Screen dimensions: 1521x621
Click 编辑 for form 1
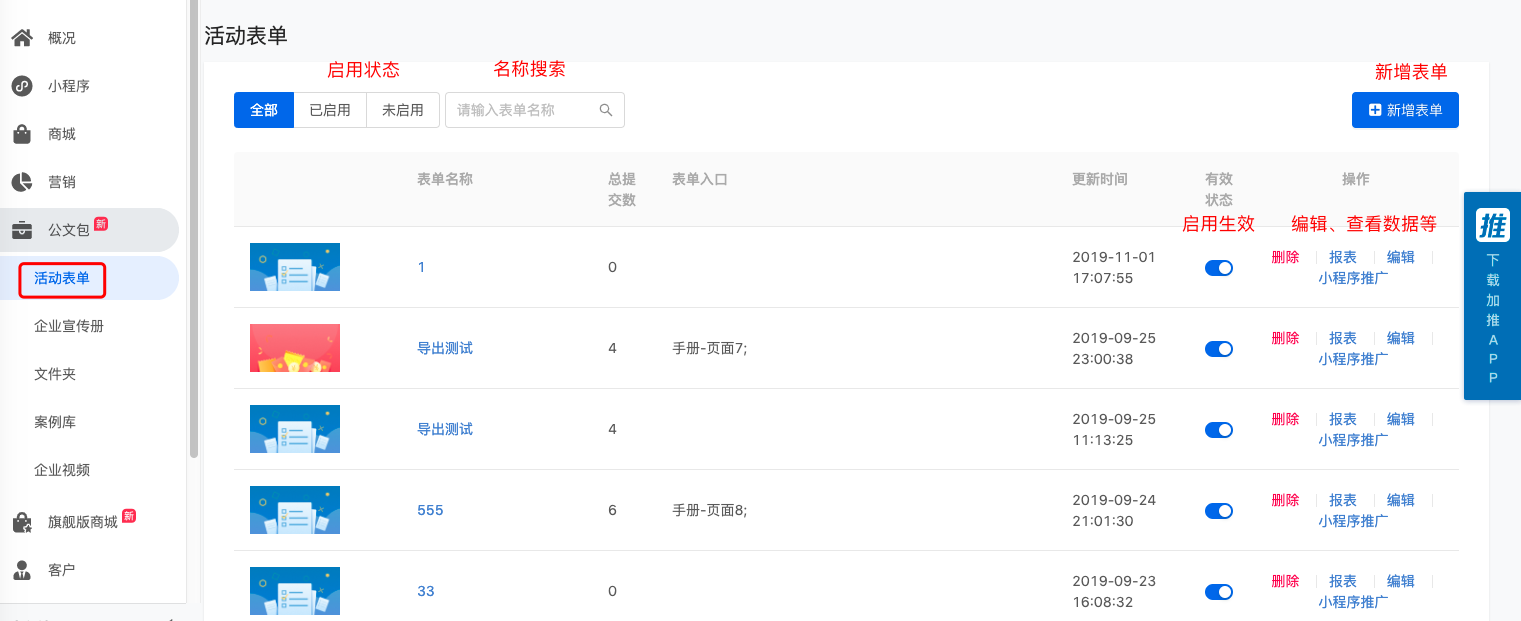[x=1401, y=257]
